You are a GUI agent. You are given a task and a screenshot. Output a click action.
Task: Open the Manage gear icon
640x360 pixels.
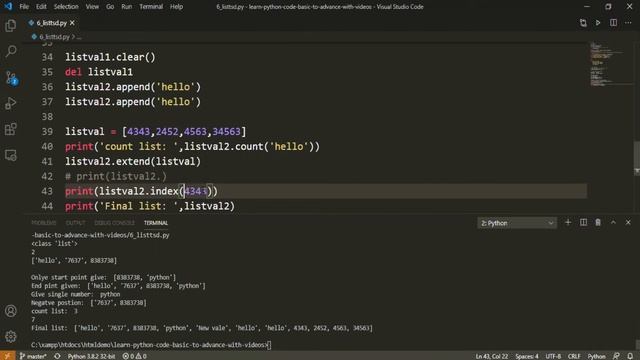click(x=11, y=336)
